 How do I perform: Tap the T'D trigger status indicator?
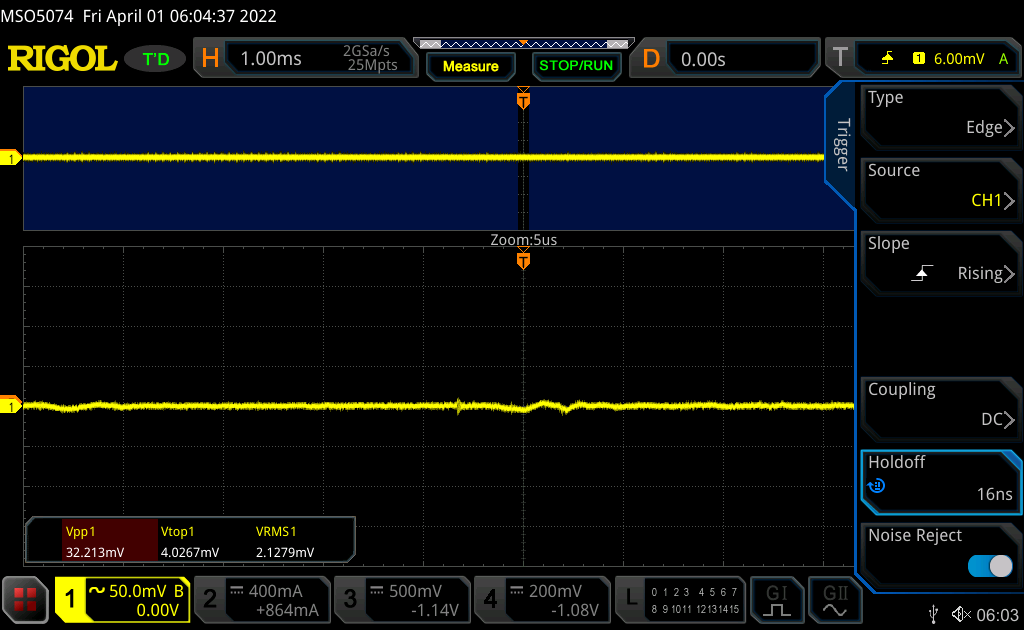coord(155,59)
